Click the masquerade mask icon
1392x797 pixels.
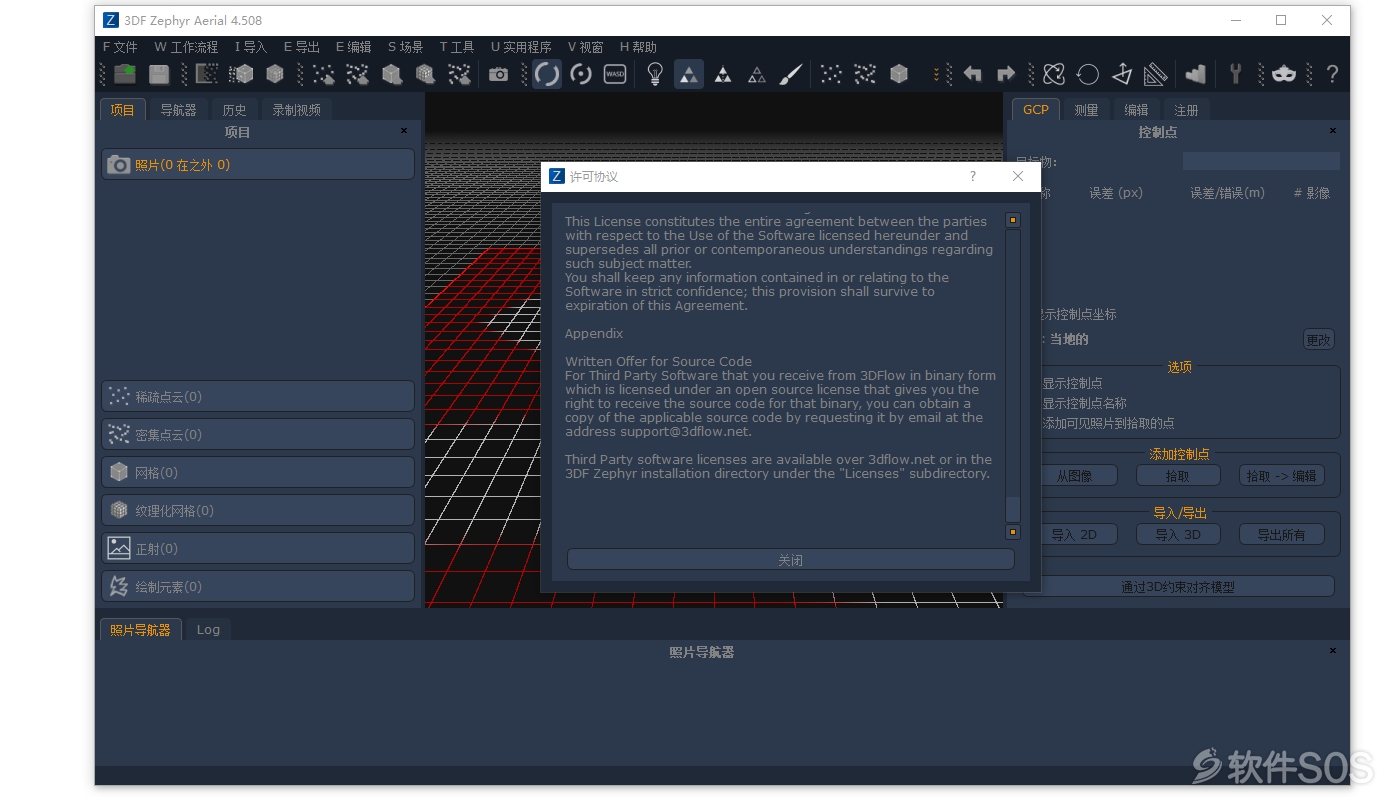[x=1284, y=74]
